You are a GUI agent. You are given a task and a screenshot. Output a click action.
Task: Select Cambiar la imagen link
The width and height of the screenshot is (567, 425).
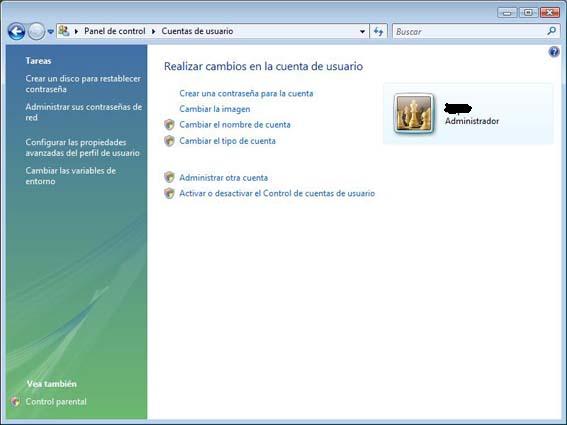[215, 109]
